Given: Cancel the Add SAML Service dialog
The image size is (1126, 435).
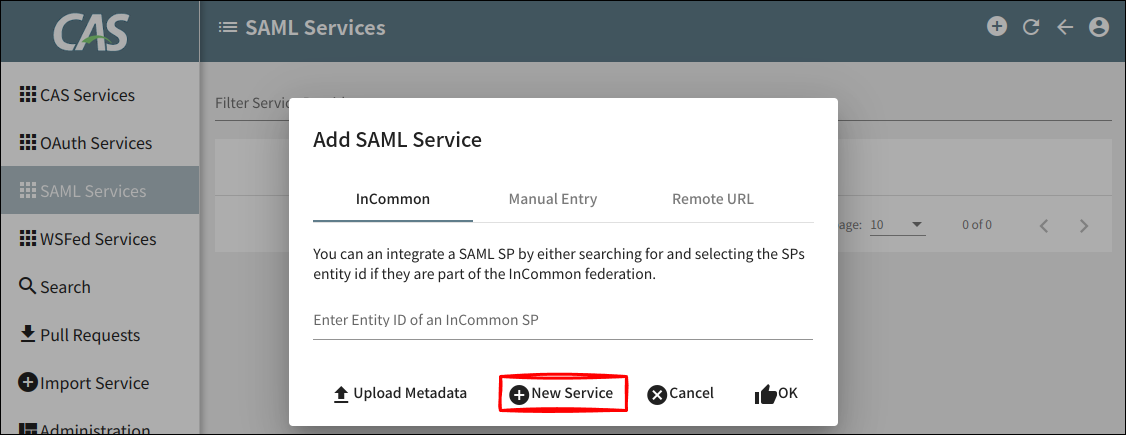Looking at the screenshot, I should (680, 393).
